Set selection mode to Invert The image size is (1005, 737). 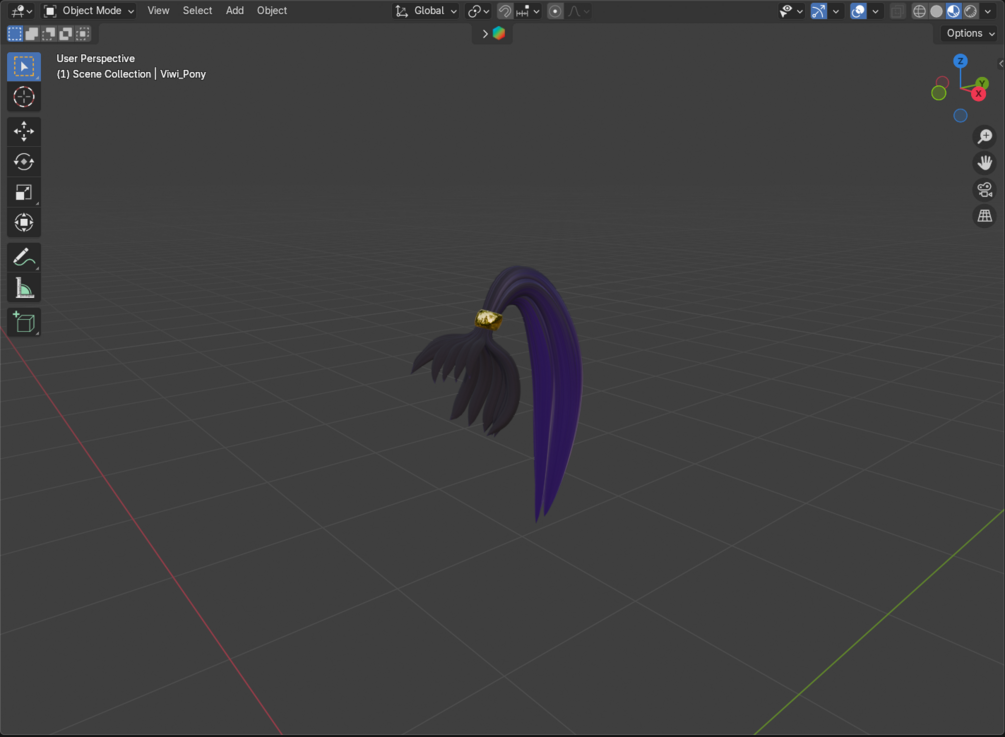[65, 33]
